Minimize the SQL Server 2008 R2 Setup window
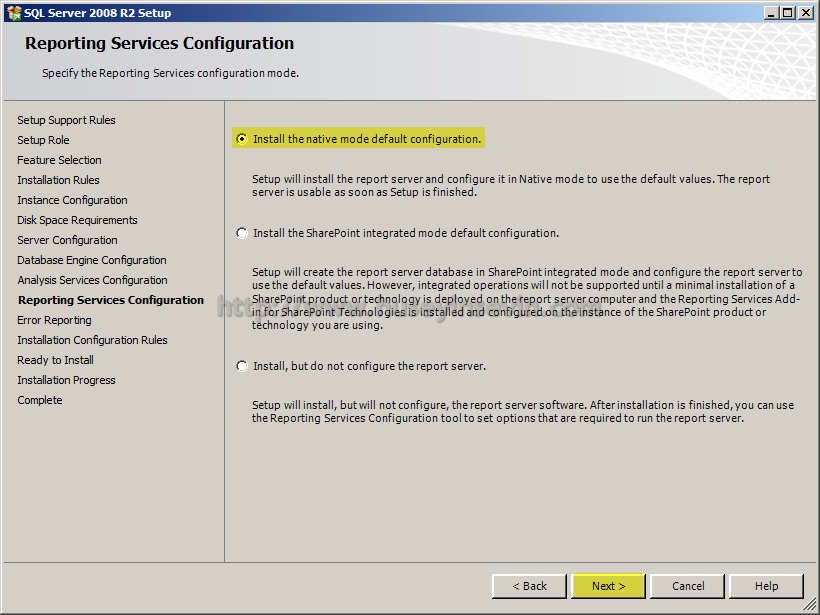The image size is (820, 615). (x=770, y=13)
